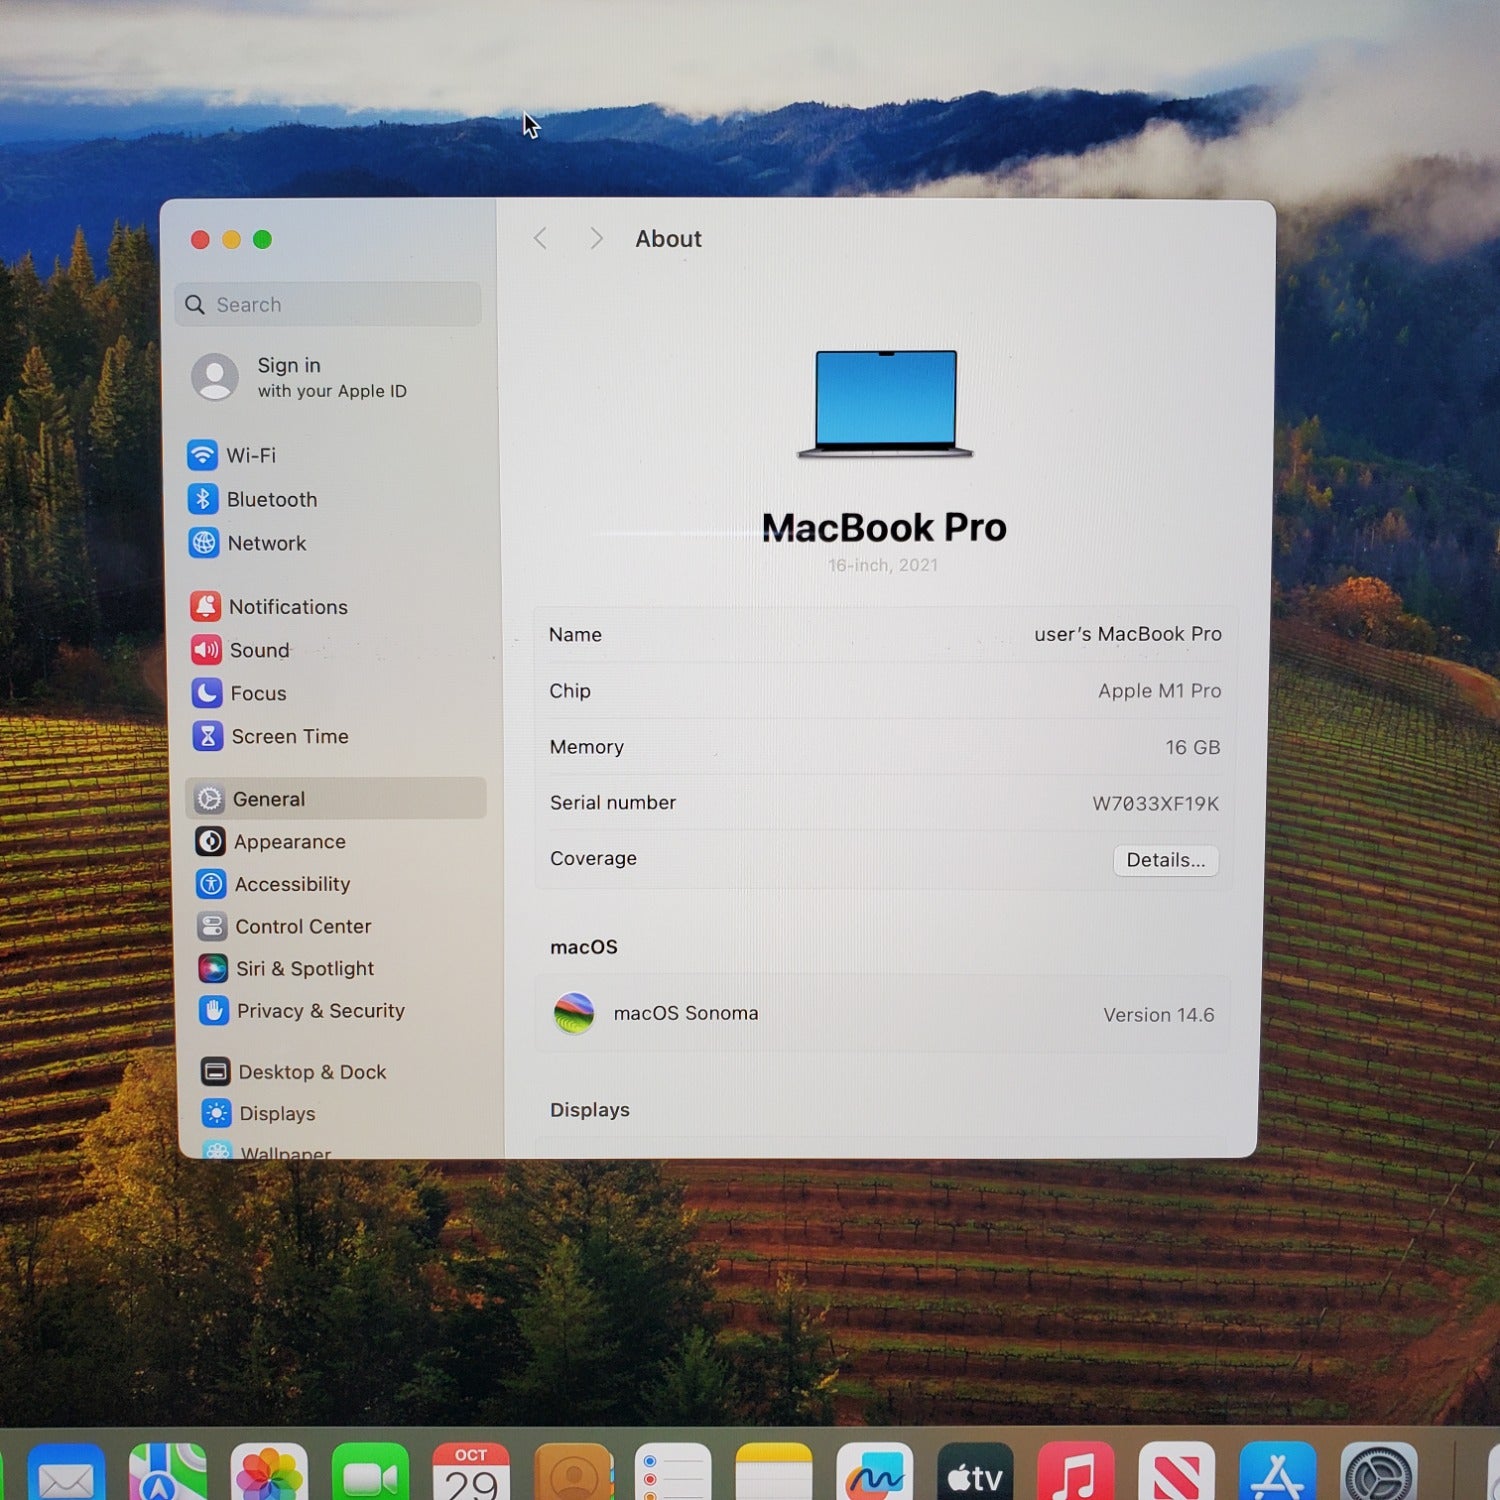Select Siri & Spotlight settings

(304, 968)
